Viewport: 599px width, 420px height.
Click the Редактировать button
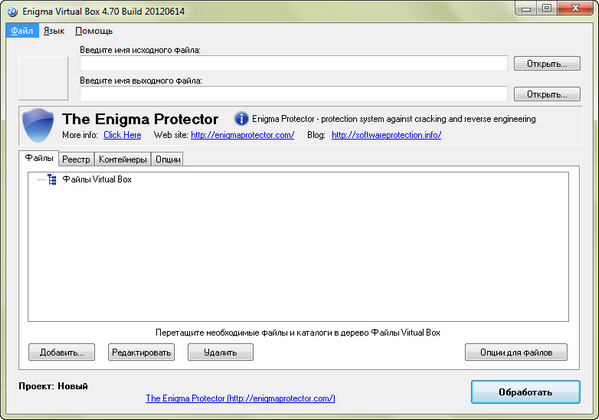pos(141,352)
